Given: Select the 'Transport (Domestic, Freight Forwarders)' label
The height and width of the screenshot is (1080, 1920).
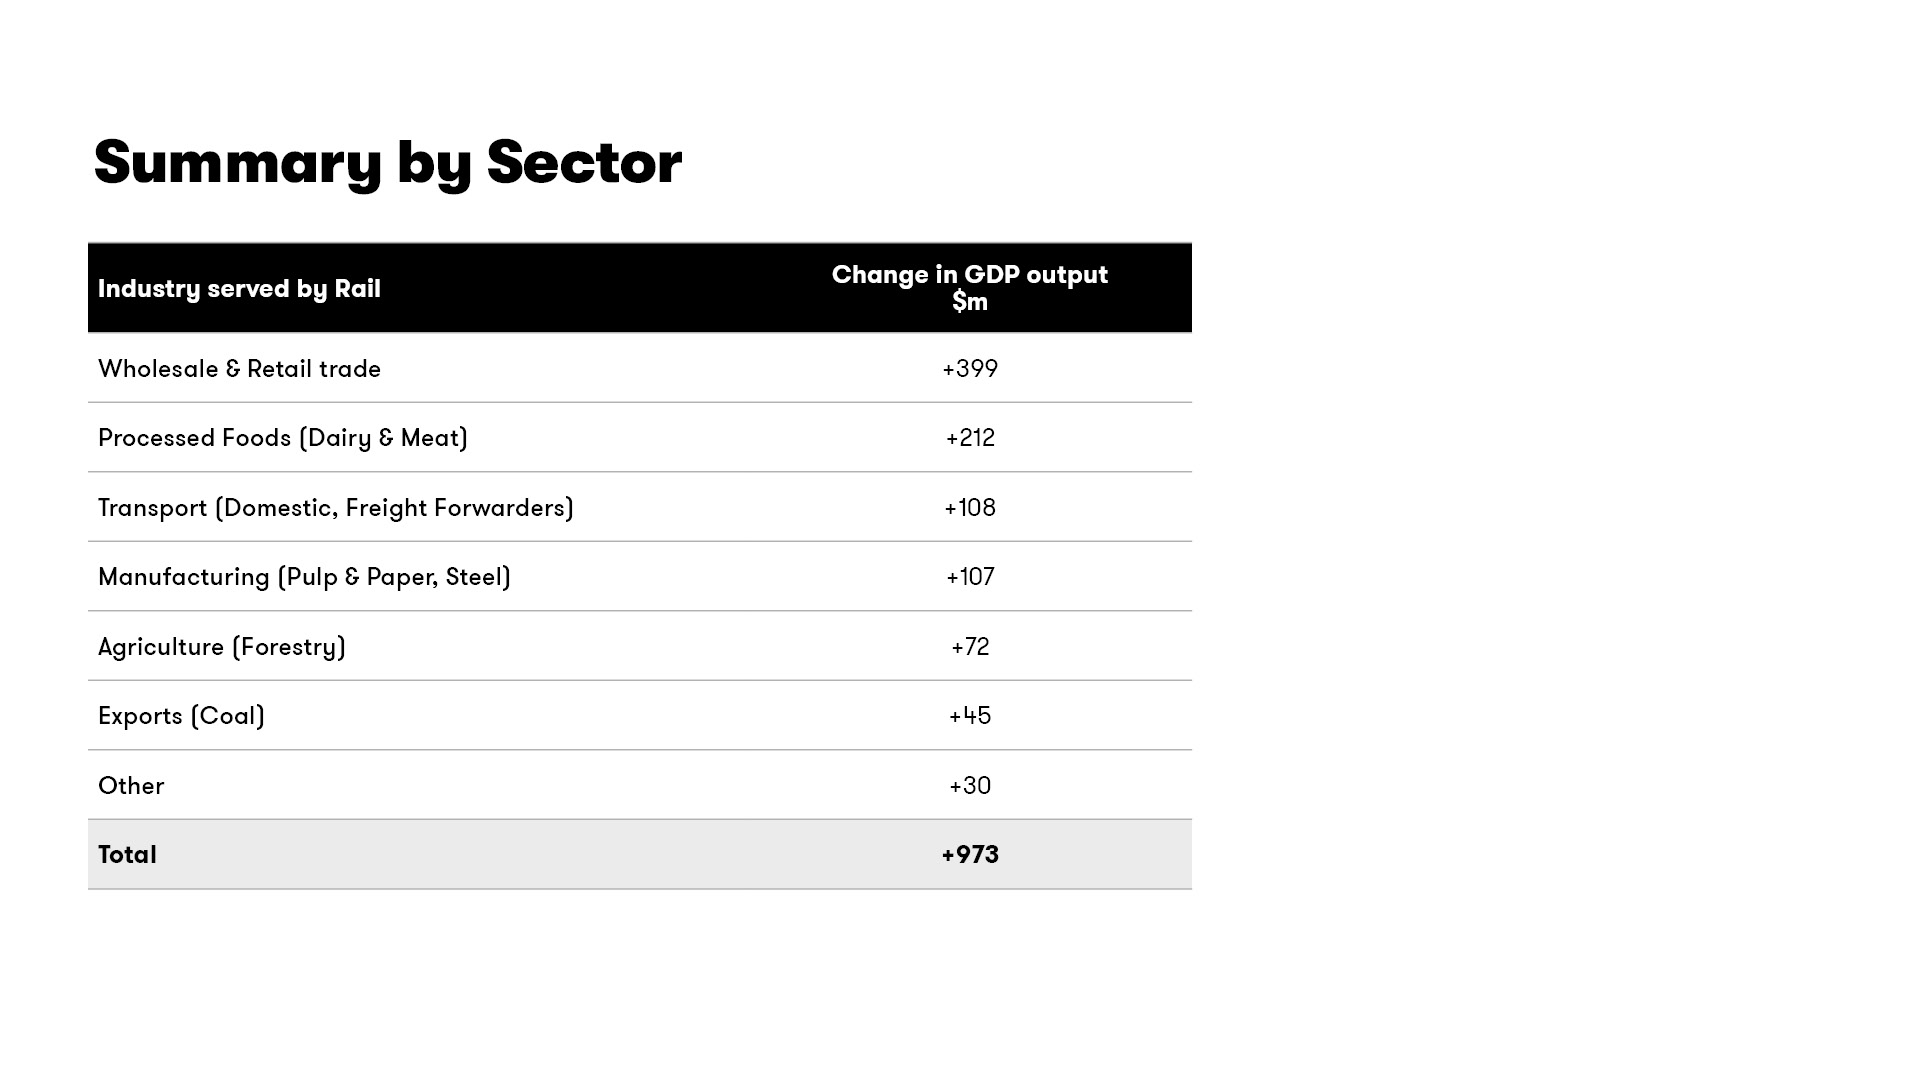Looking at the screenshot, I should pyautogui.click(x=336, y=508).
